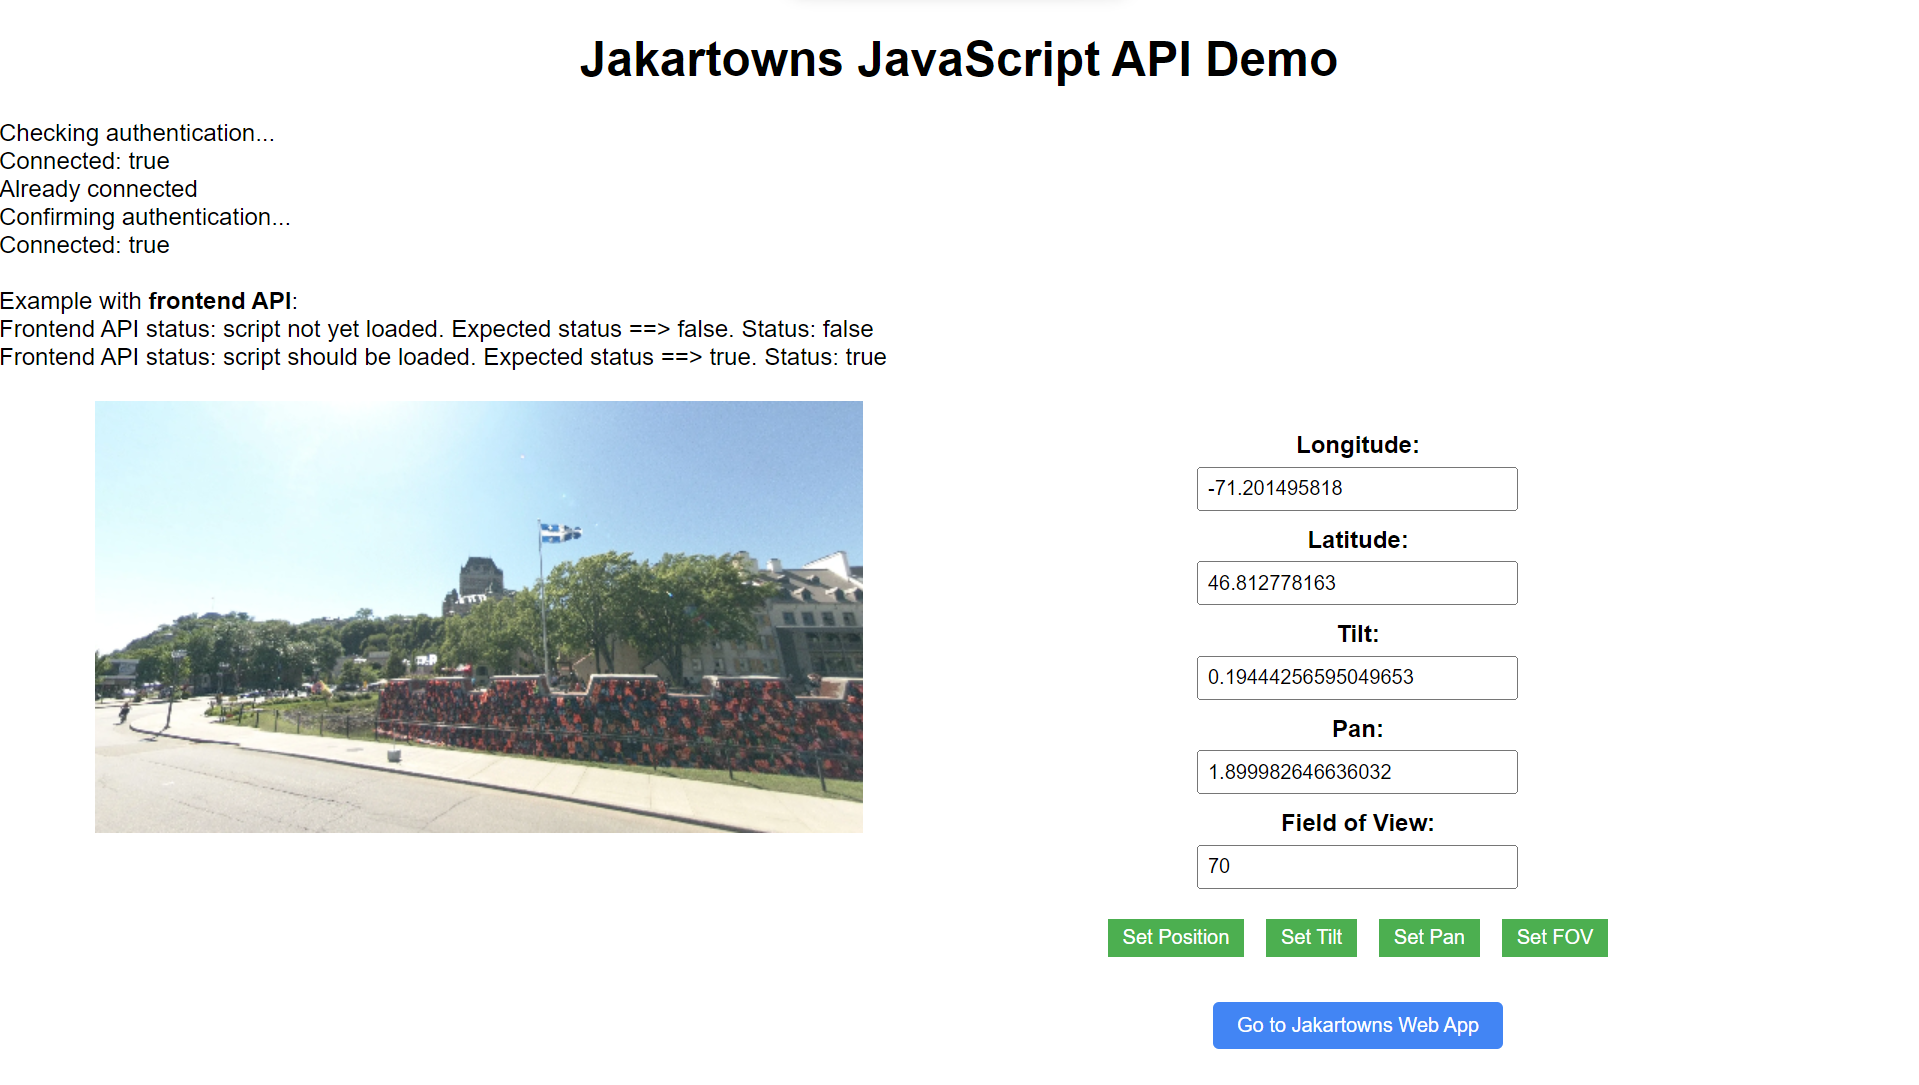Click the 'script not yet loaded' status line
1919x1085 pixels.
click(437, 329)
